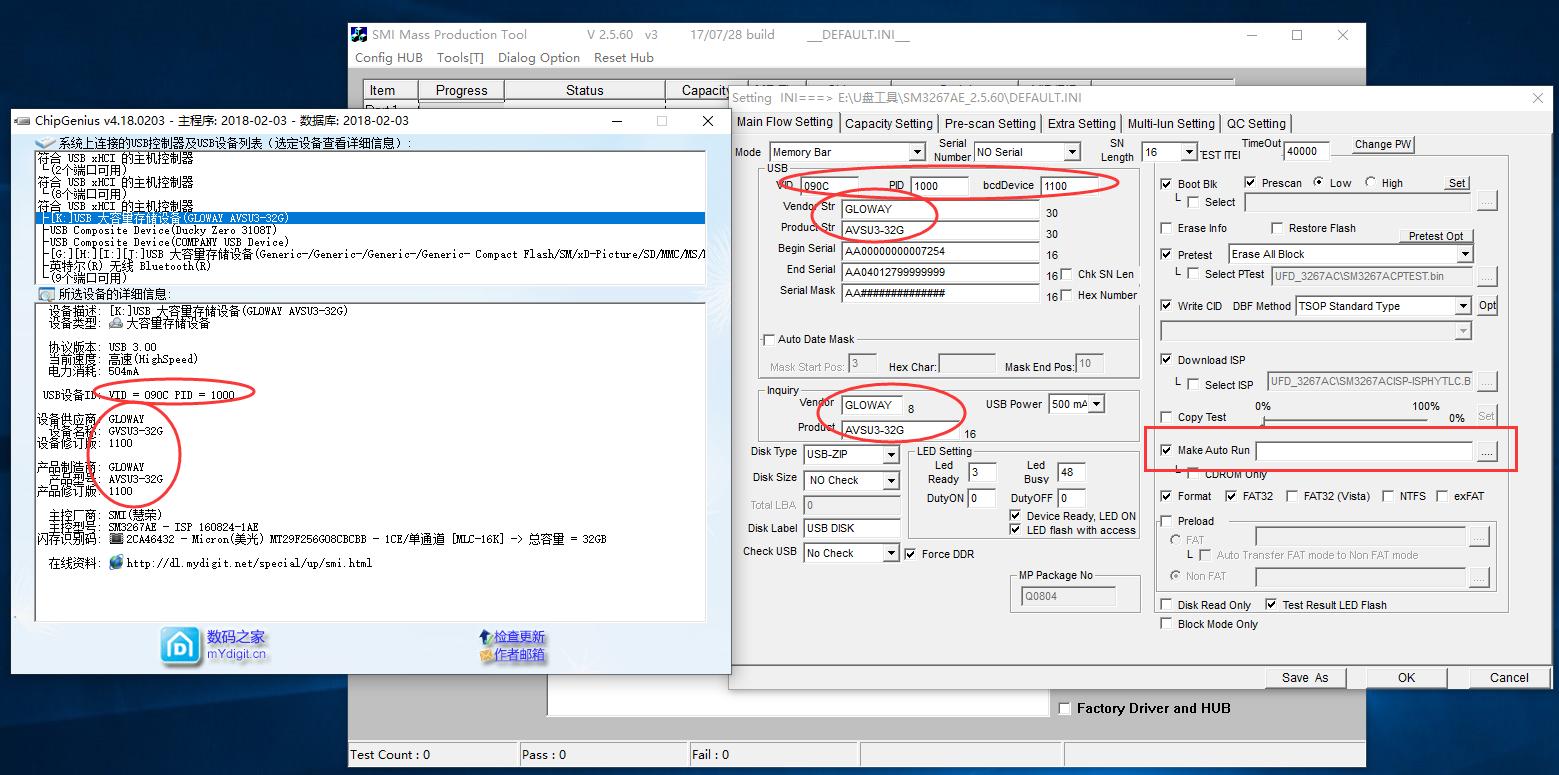This screenshot has height=775, width=1559.
Task: Switch to the Capacity Setting tab
Action: coord(888,123)
